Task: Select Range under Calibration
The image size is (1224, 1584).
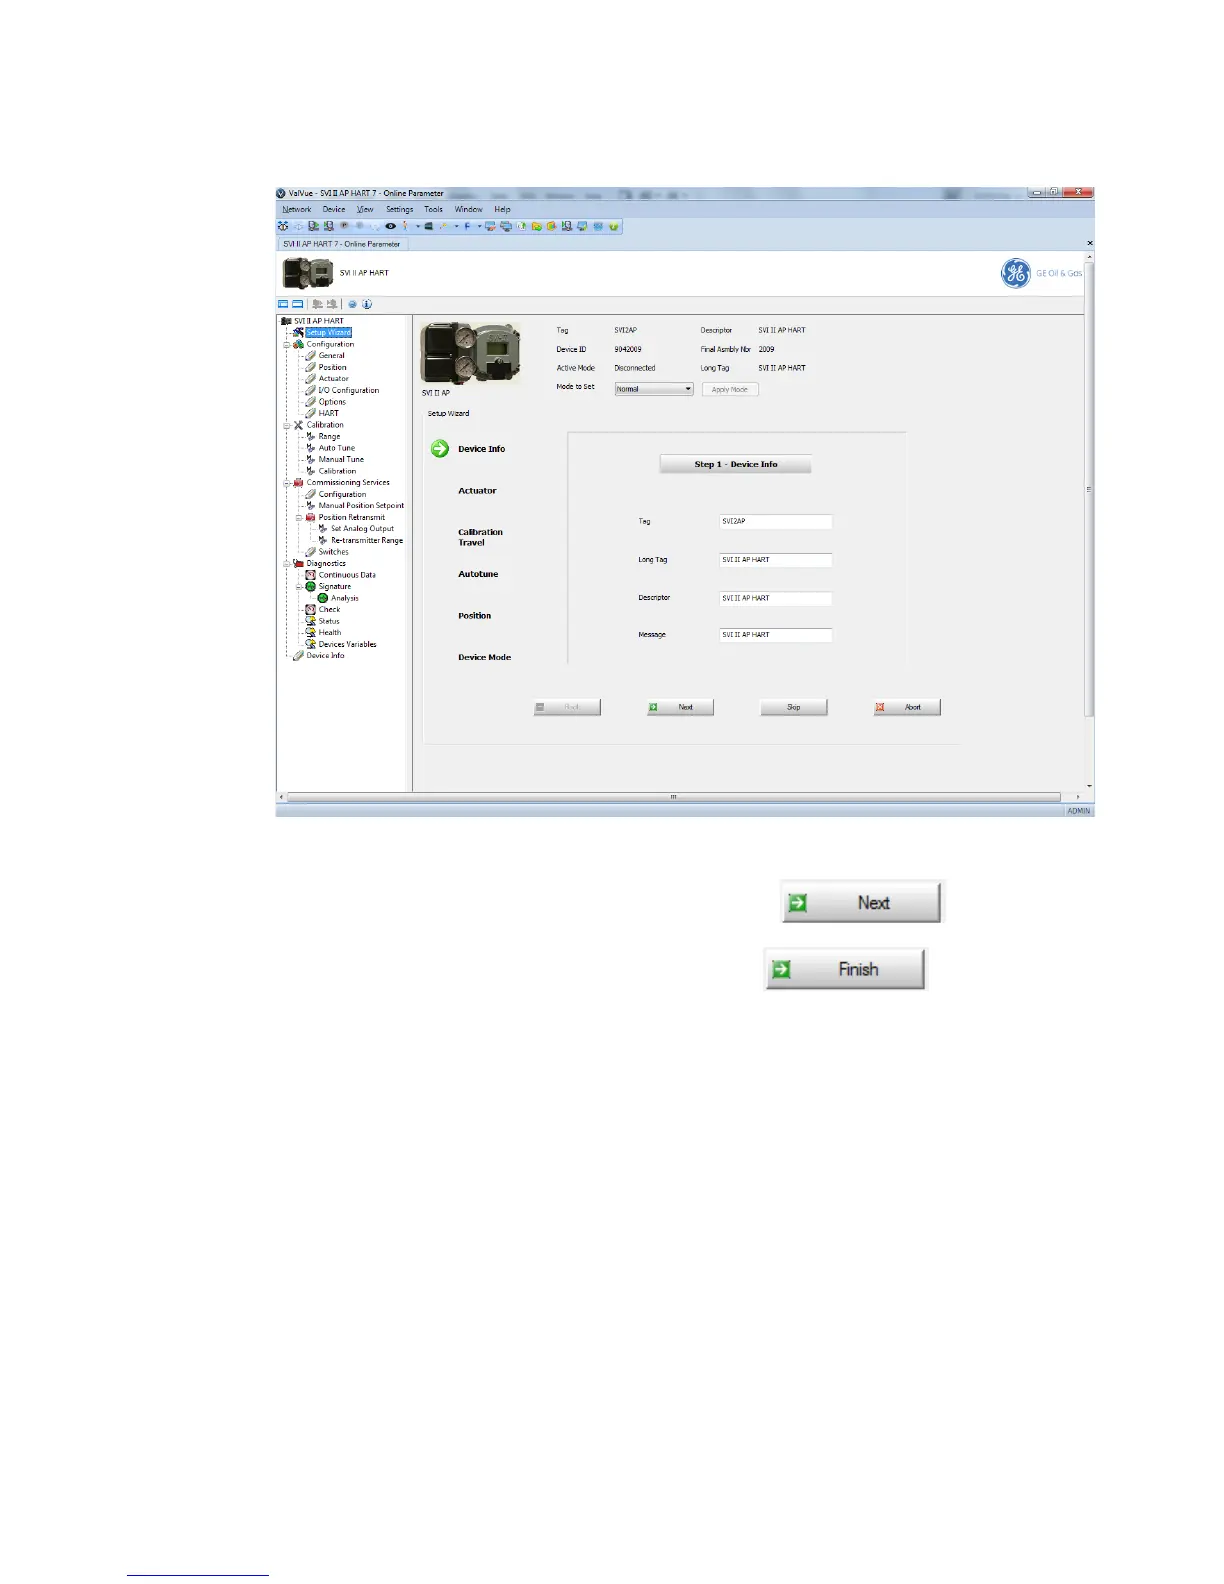Action: point(329,436)
